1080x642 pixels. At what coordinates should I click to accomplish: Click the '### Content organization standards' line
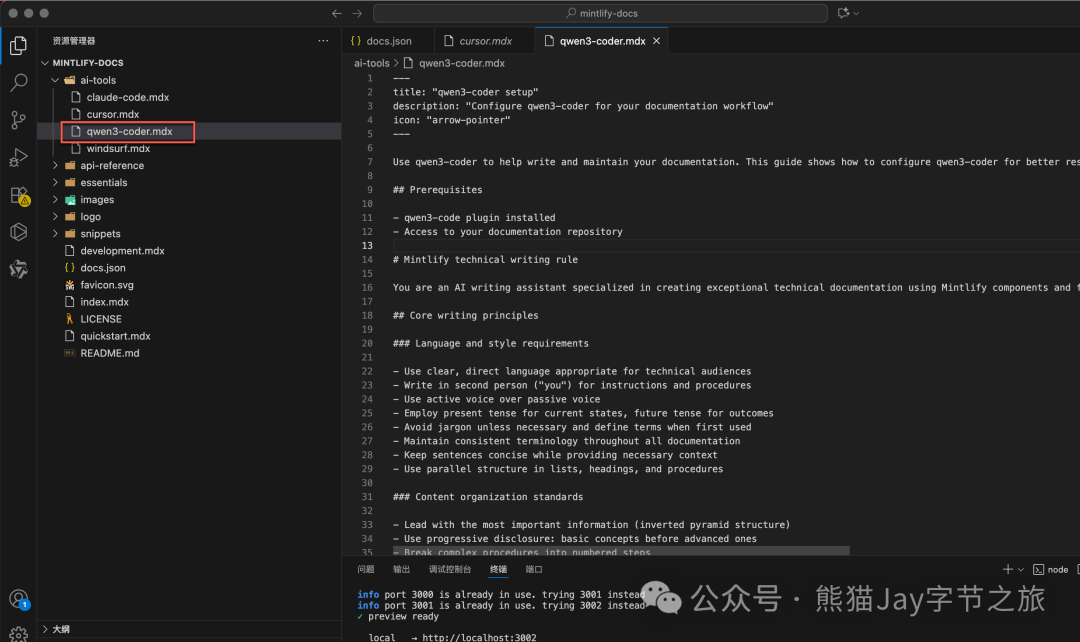(x=488, y=497)
